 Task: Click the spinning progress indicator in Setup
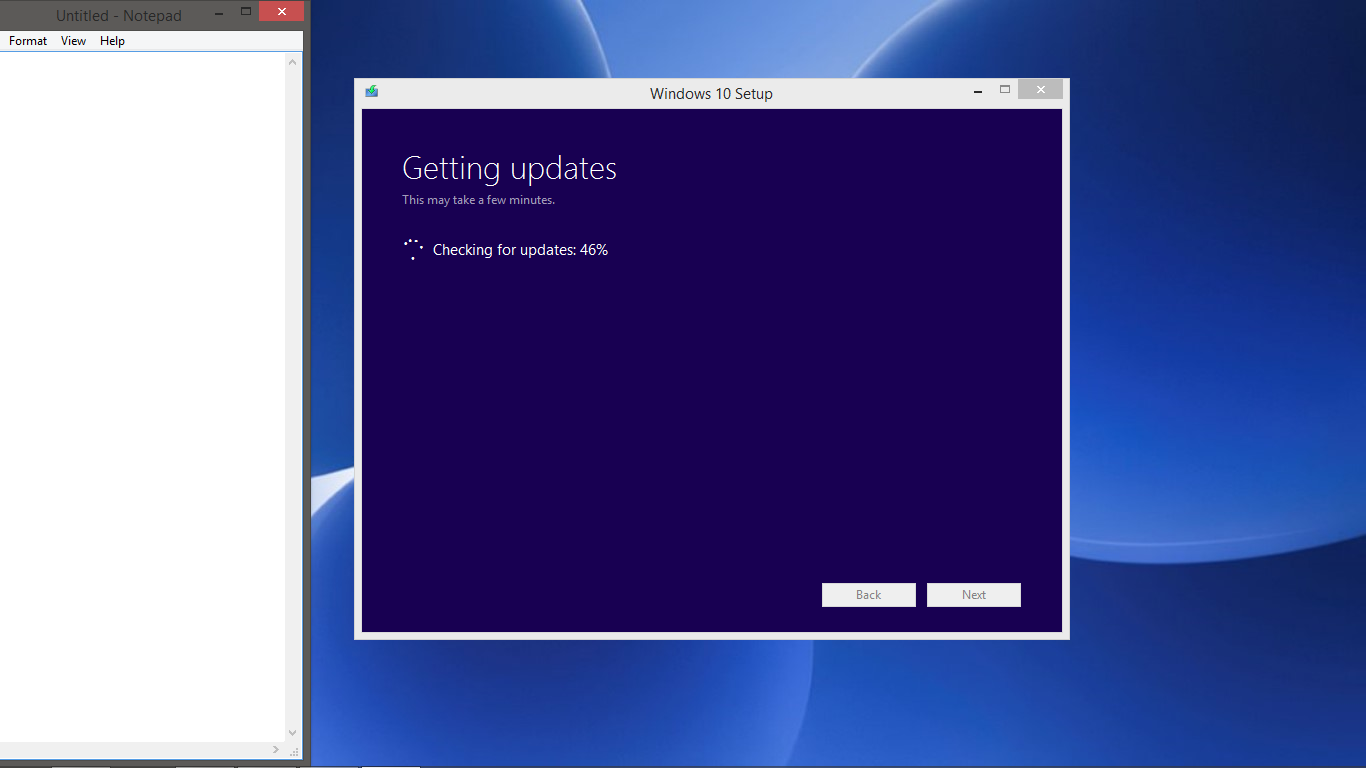click(x=413, y=250)
